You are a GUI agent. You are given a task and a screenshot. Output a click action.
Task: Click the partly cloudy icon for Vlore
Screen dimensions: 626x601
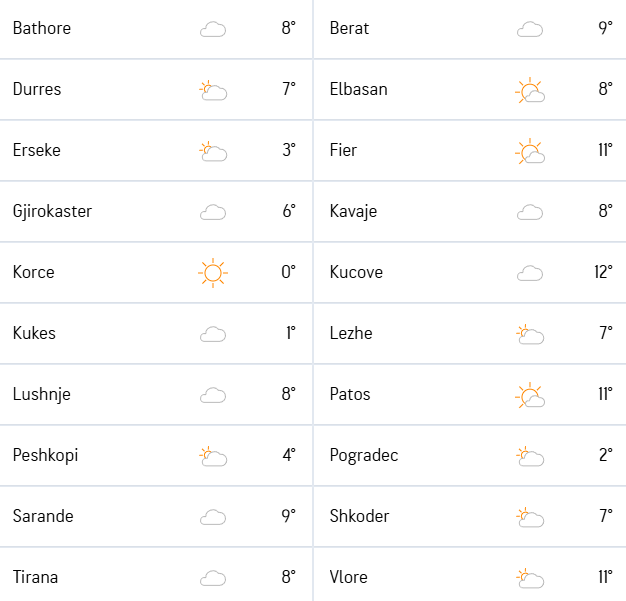click(530, 578)
